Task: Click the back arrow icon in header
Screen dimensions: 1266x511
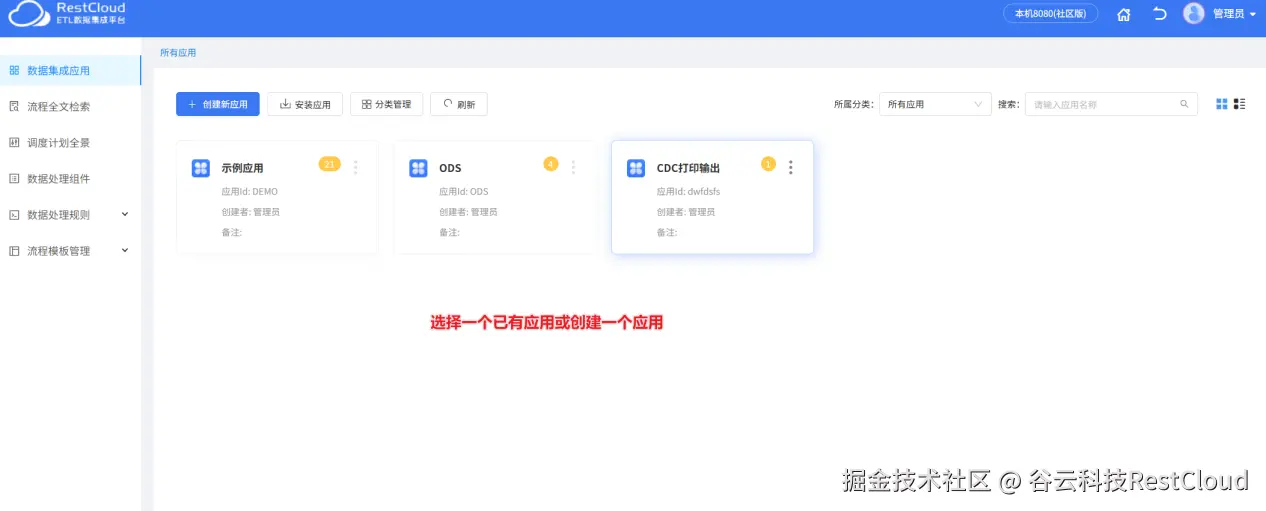Action: tap(1160, 14)
